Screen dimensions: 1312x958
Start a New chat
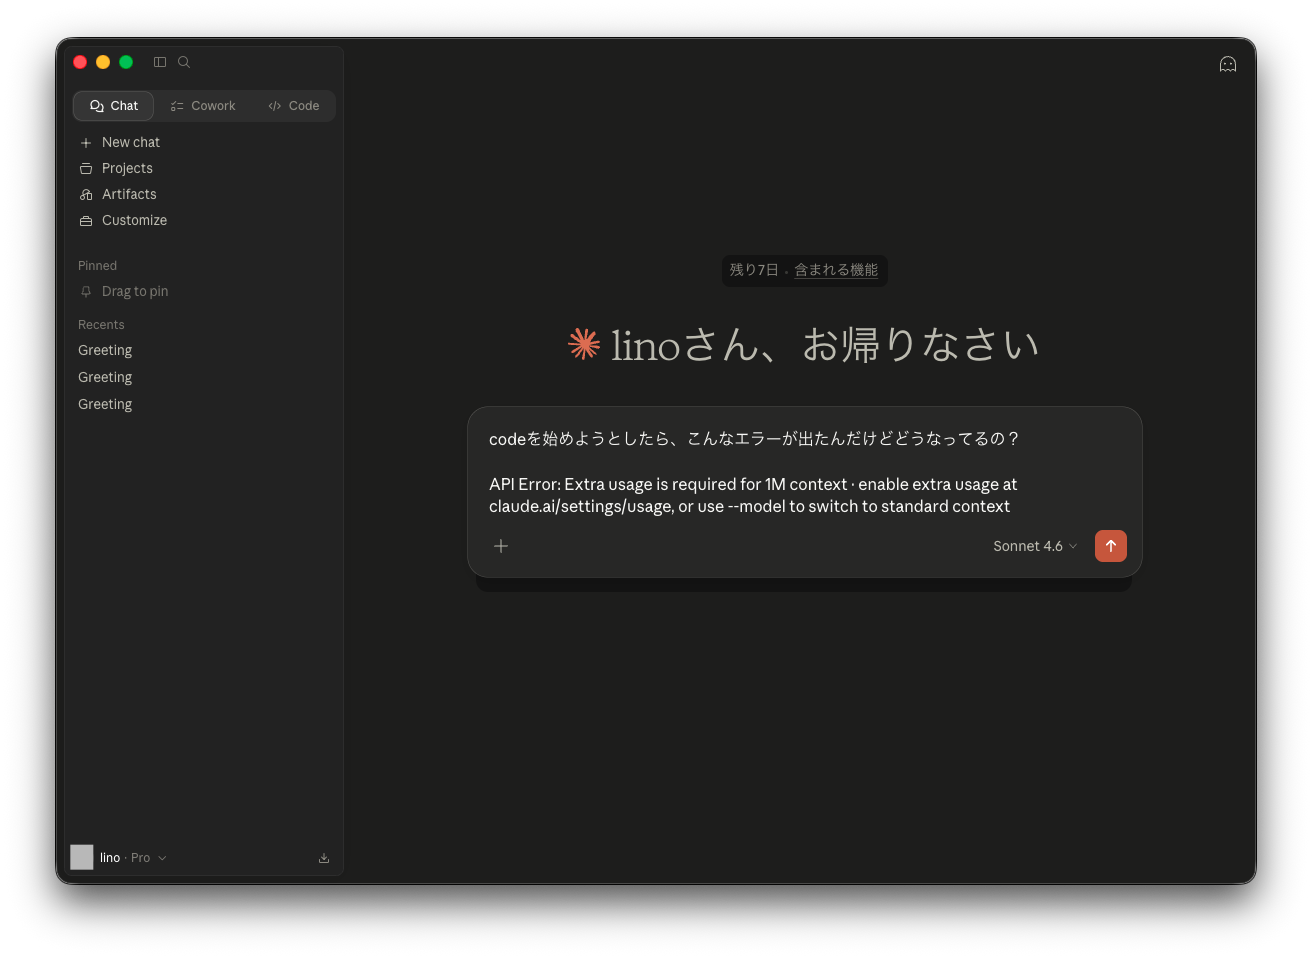(x=204, y=143)
